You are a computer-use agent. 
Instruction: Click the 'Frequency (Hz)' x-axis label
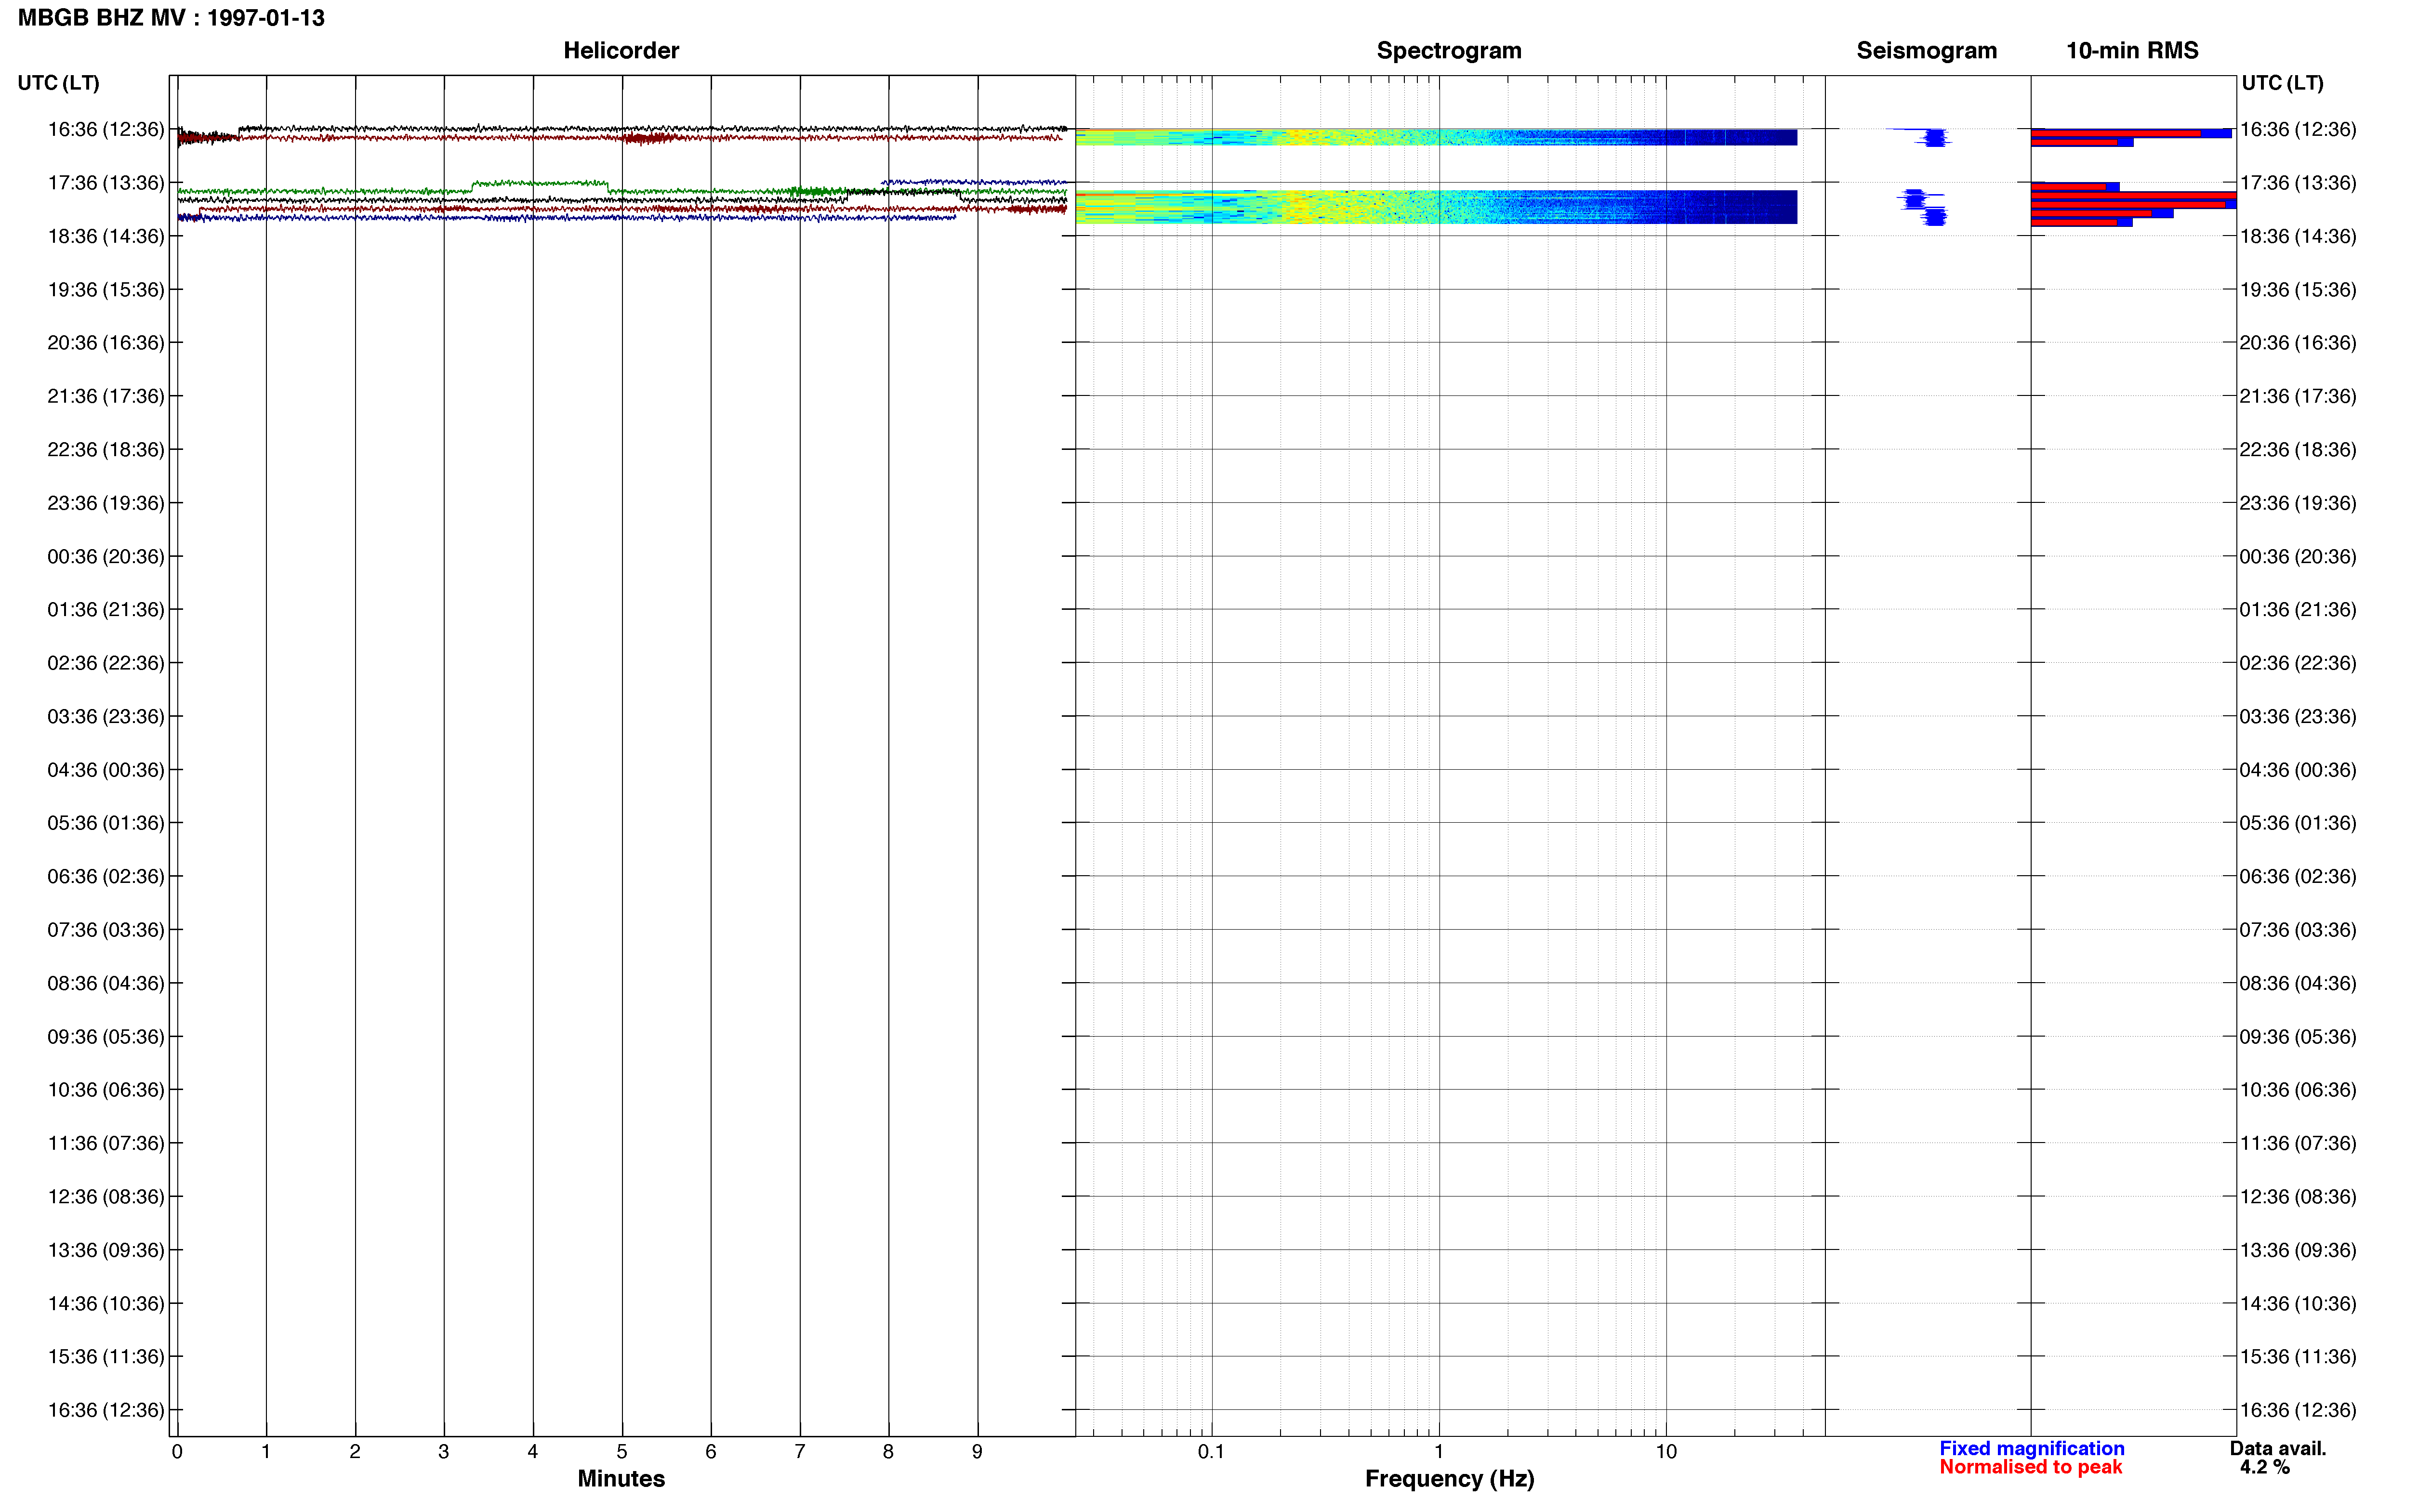coord(1449,1479)
